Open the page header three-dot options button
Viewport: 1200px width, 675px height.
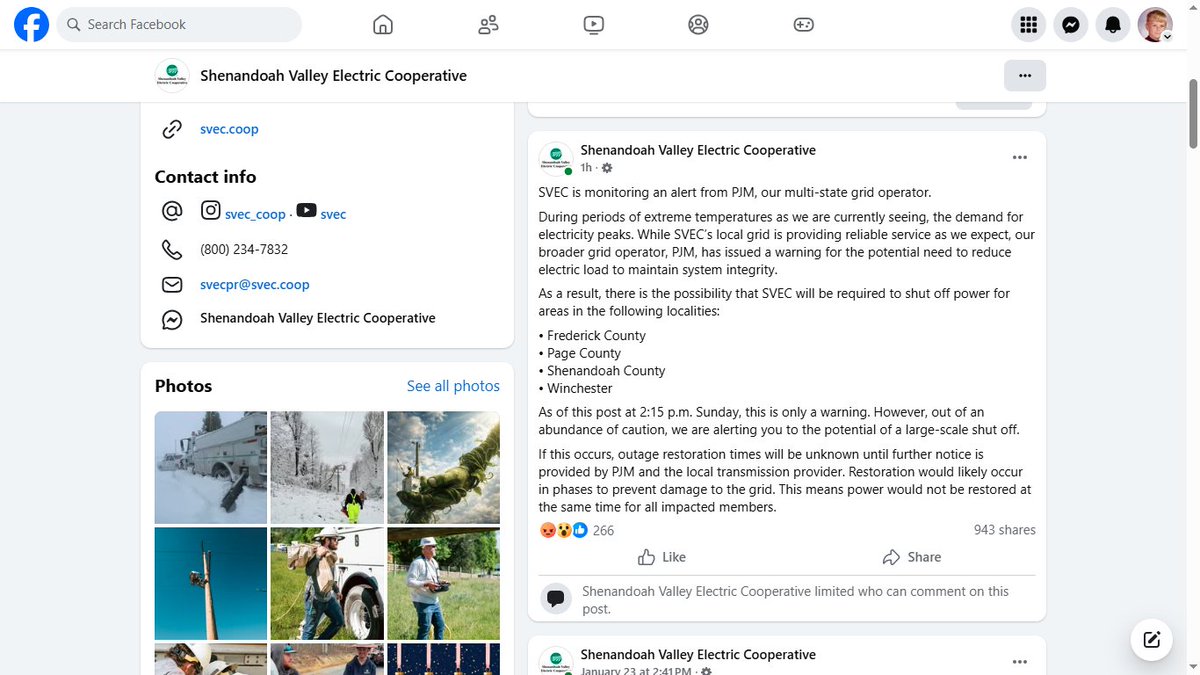[1025, 75]
